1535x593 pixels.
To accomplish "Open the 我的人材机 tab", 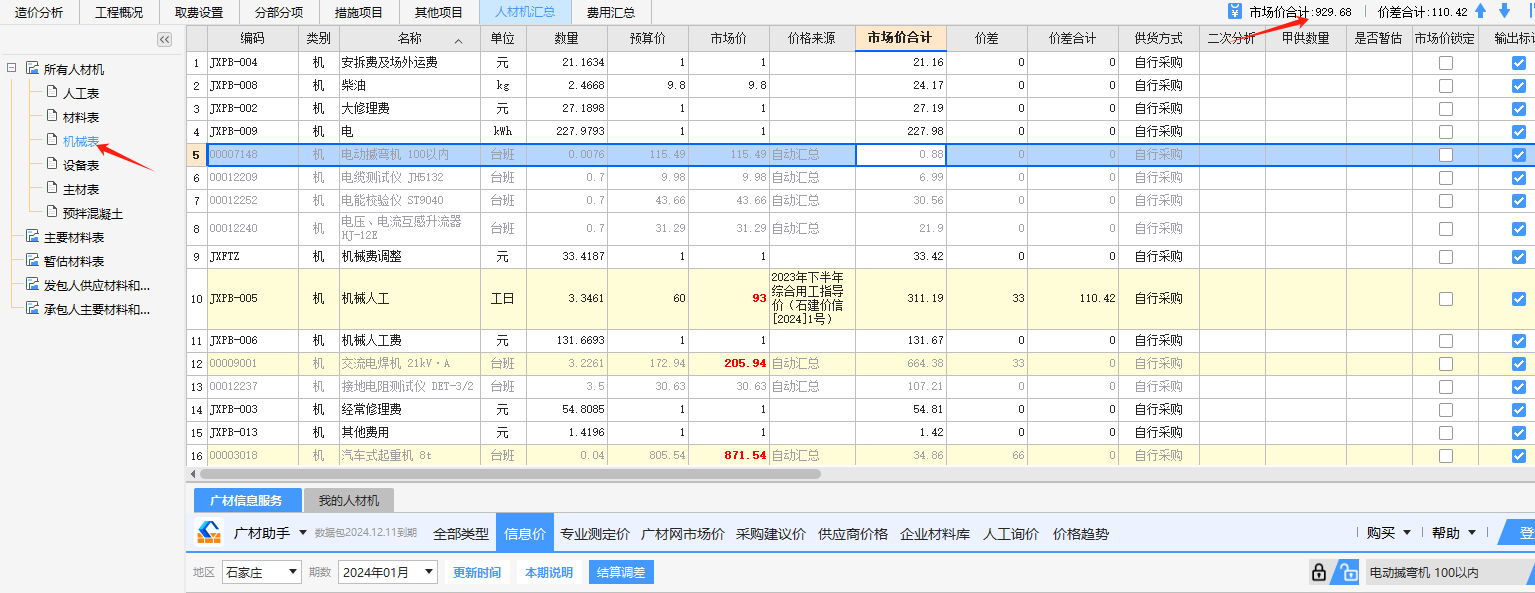I will (x=349, y=500).
